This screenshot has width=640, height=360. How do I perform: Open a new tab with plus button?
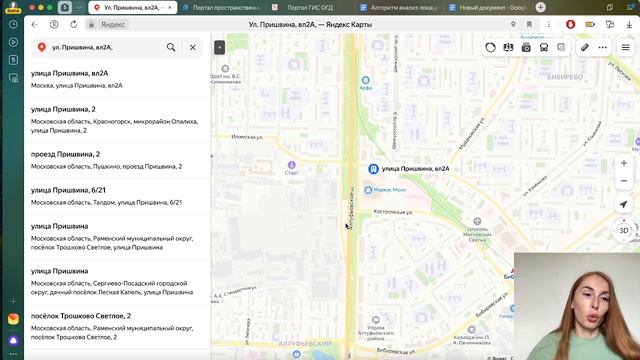(540, 7)
